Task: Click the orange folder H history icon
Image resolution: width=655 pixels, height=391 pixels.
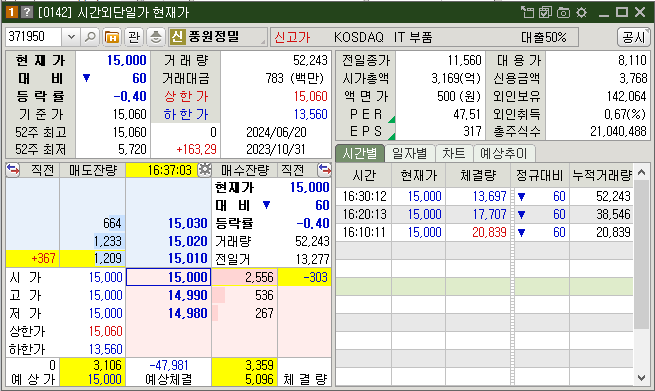Action: 112,37
